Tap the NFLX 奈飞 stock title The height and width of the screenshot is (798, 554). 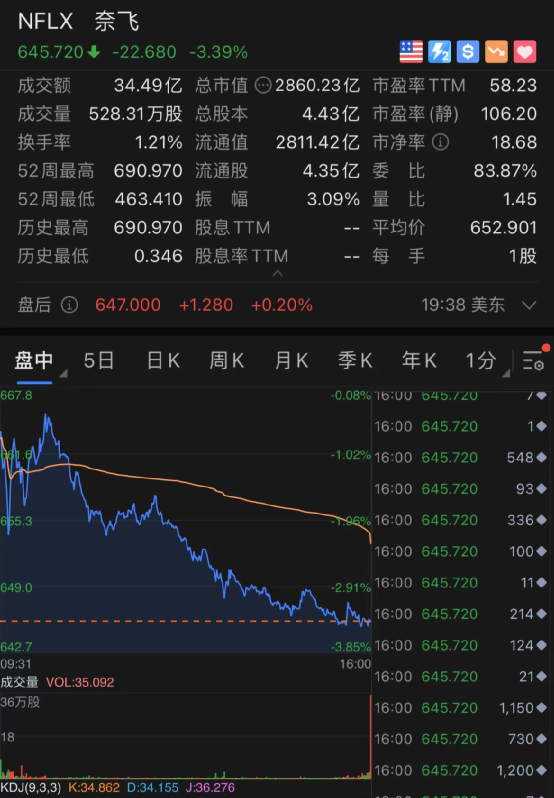click(78, 22)
